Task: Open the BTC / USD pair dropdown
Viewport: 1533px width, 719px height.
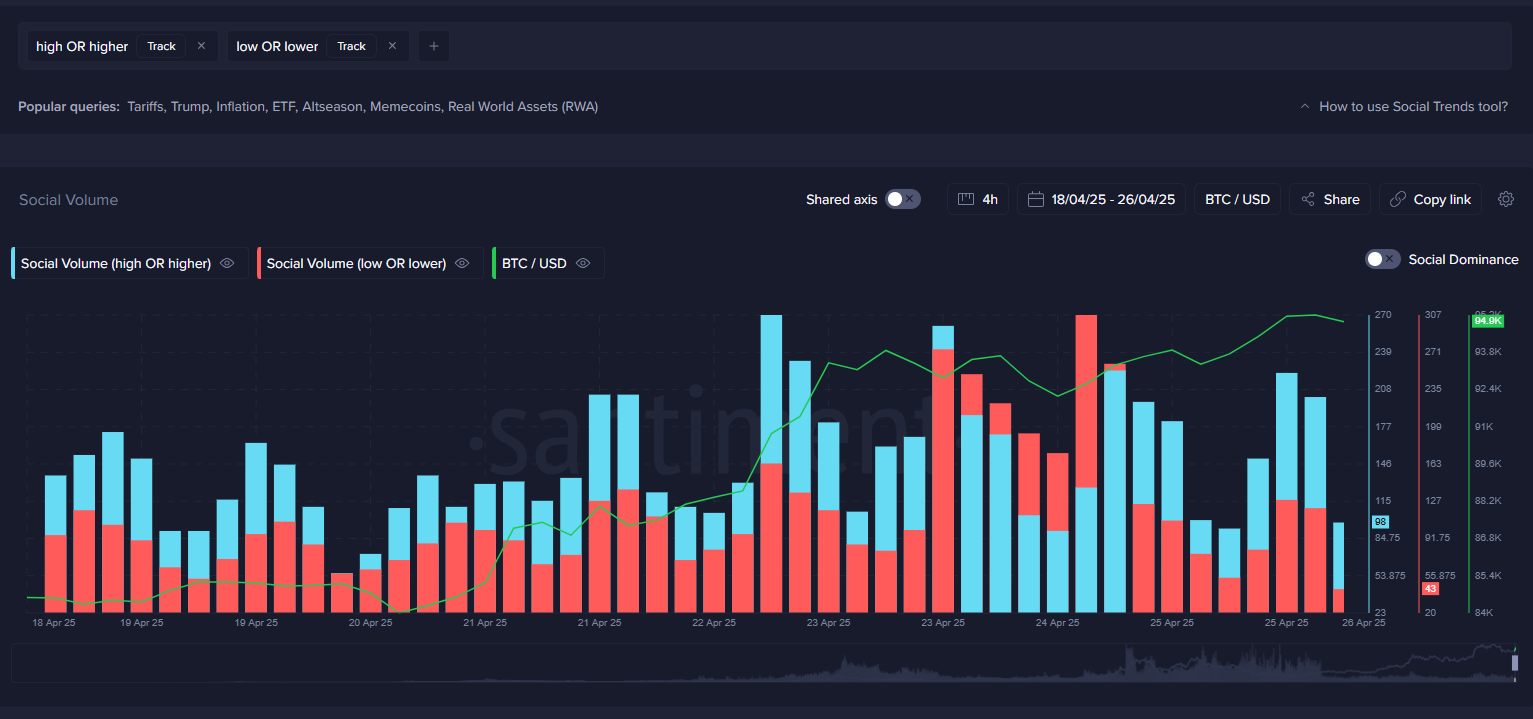Action: (1237, 199)
